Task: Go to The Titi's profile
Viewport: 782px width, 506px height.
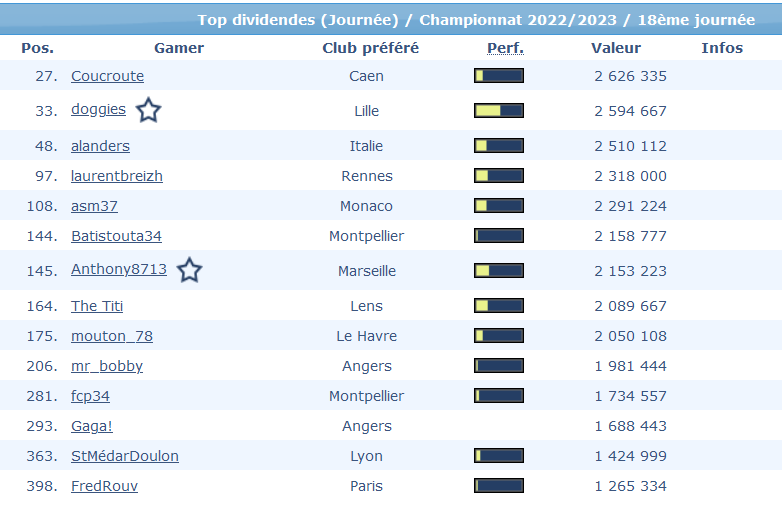Action: pos(97,306)
